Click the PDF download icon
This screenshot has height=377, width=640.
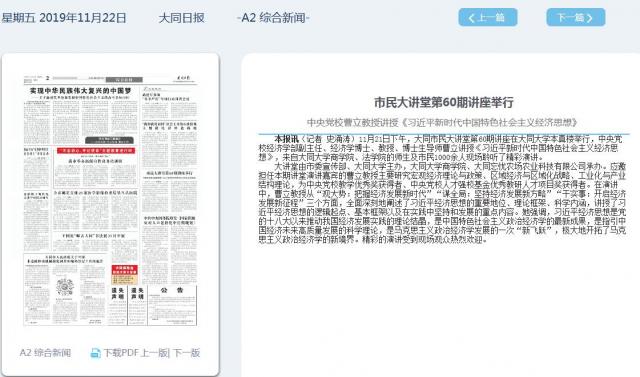pyautogui.click(x=95, y=353)
